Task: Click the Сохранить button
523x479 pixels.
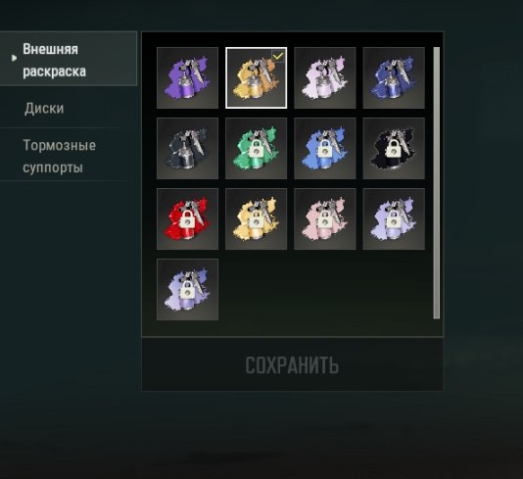Action: coord(292,365)
